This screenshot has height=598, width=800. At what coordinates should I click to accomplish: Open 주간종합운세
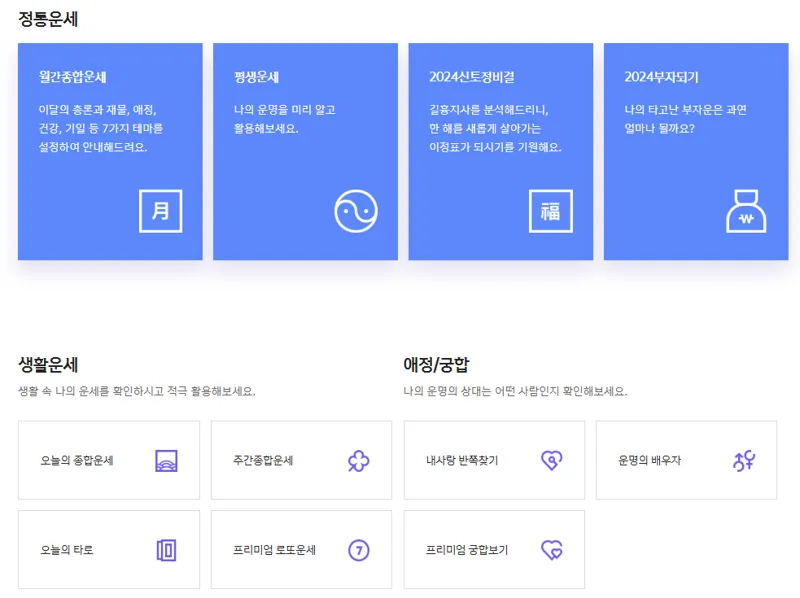pos(300,460)
